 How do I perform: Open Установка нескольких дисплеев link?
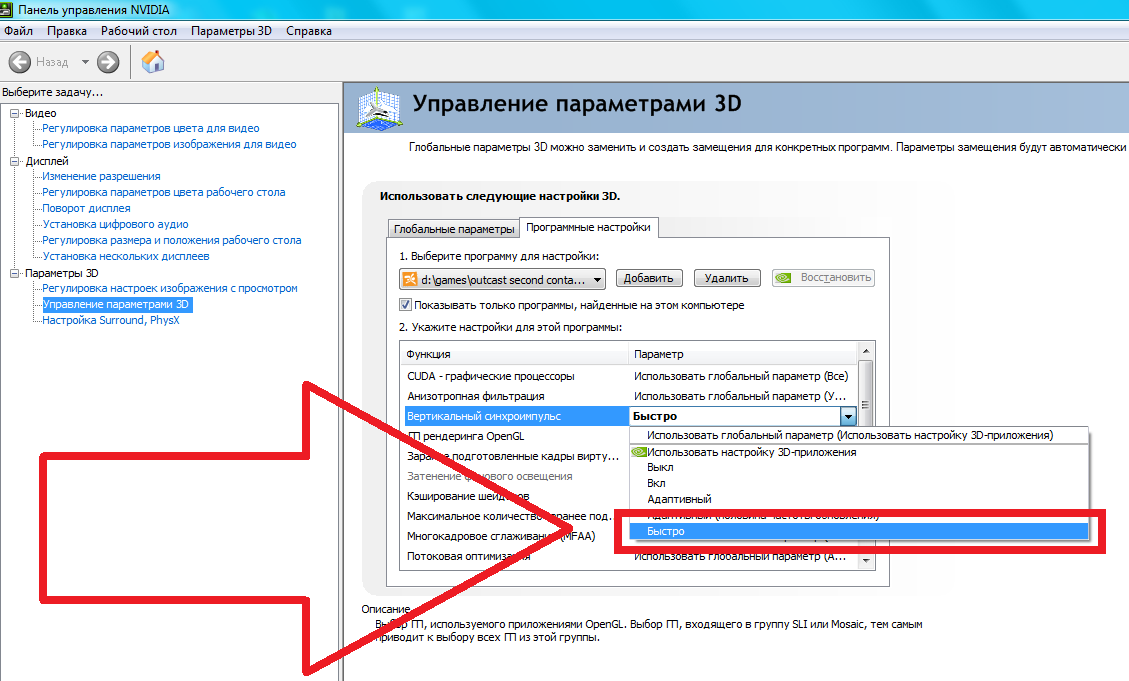pyautogui.click(x=125, y=256)
